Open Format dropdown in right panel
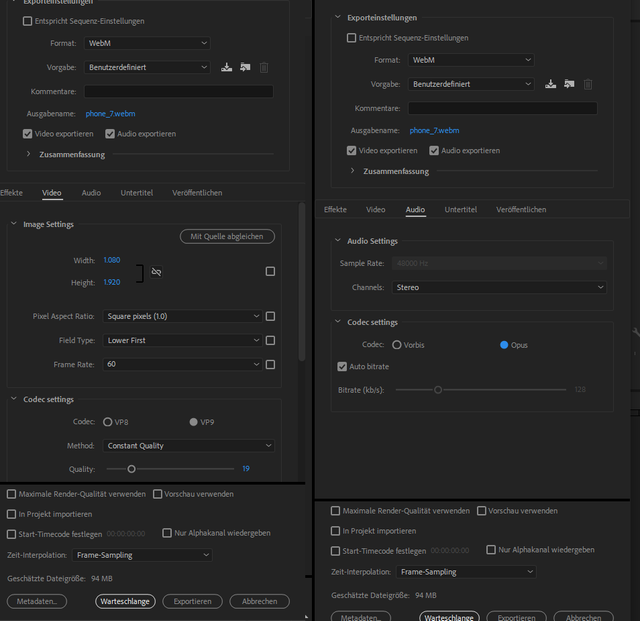 pos(471,60)
